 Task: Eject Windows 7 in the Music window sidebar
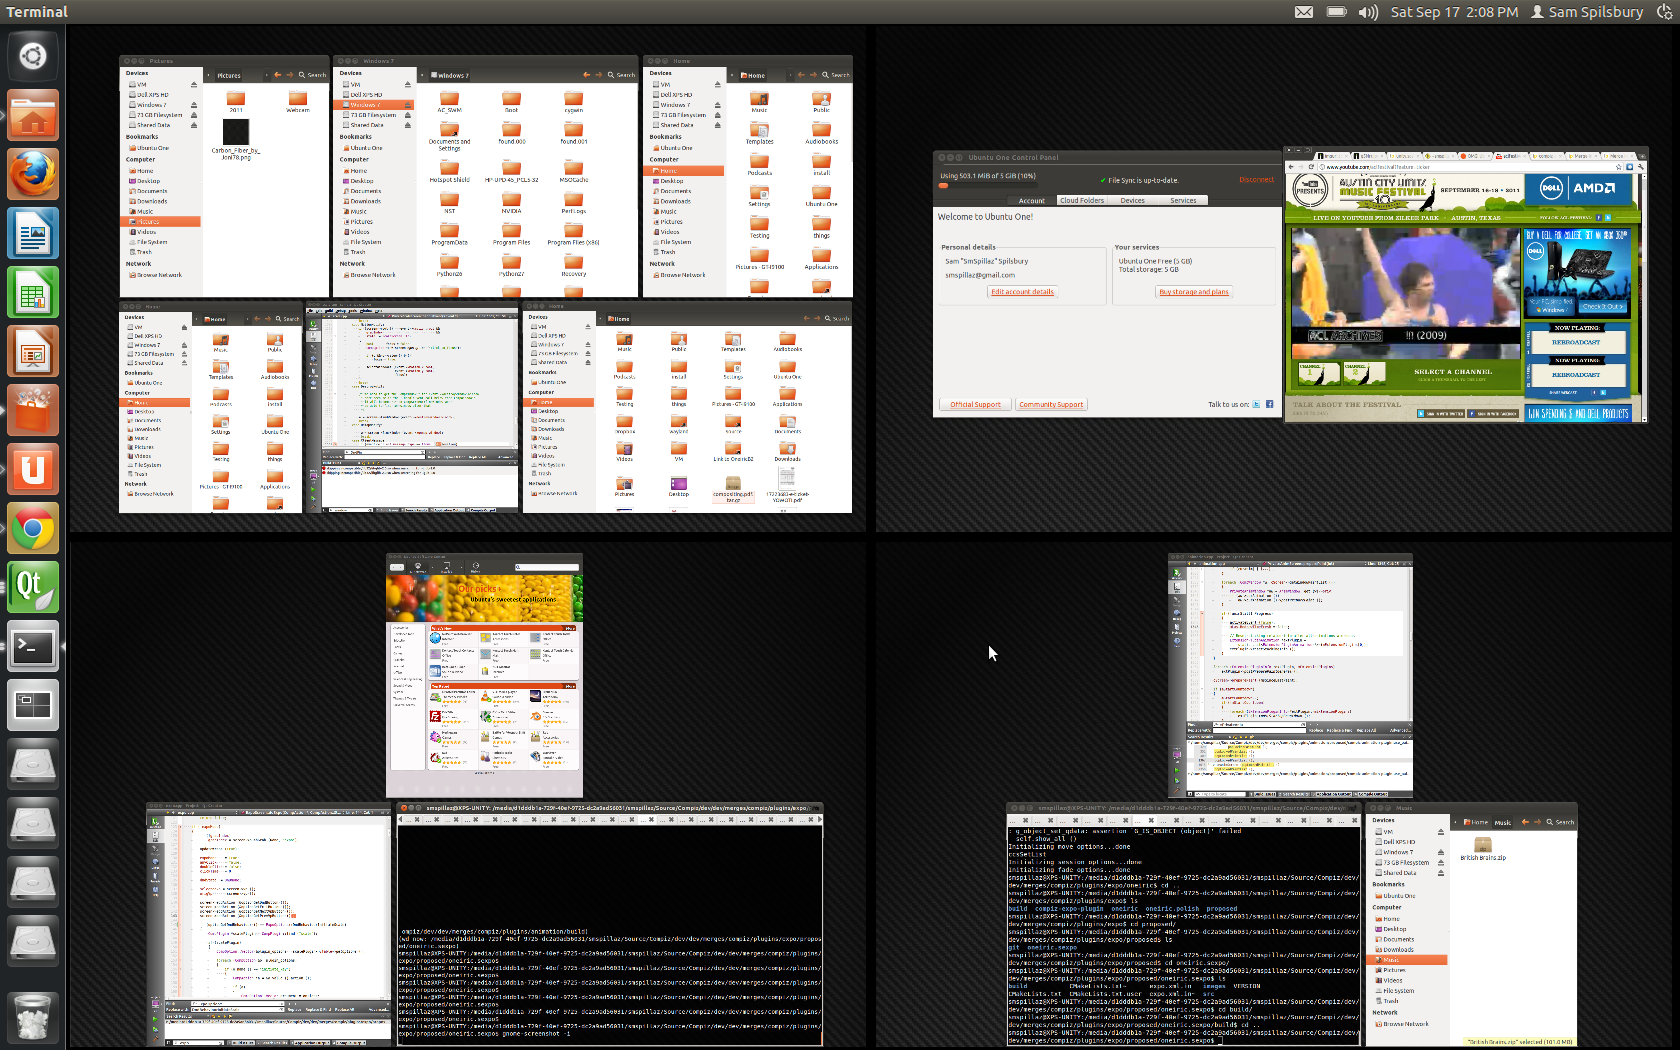[x=1441, y=852]
